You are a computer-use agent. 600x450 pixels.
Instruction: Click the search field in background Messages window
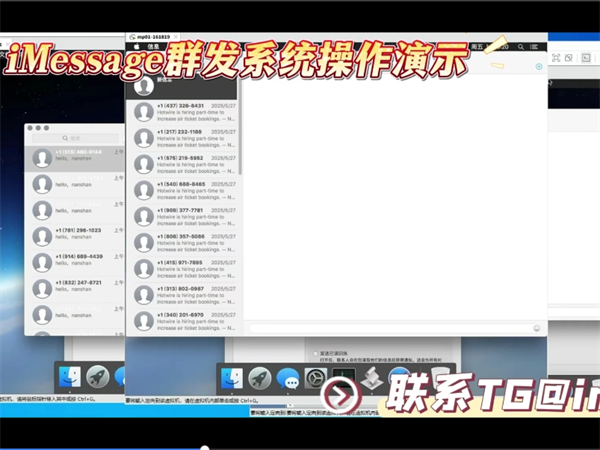(76, 138)
